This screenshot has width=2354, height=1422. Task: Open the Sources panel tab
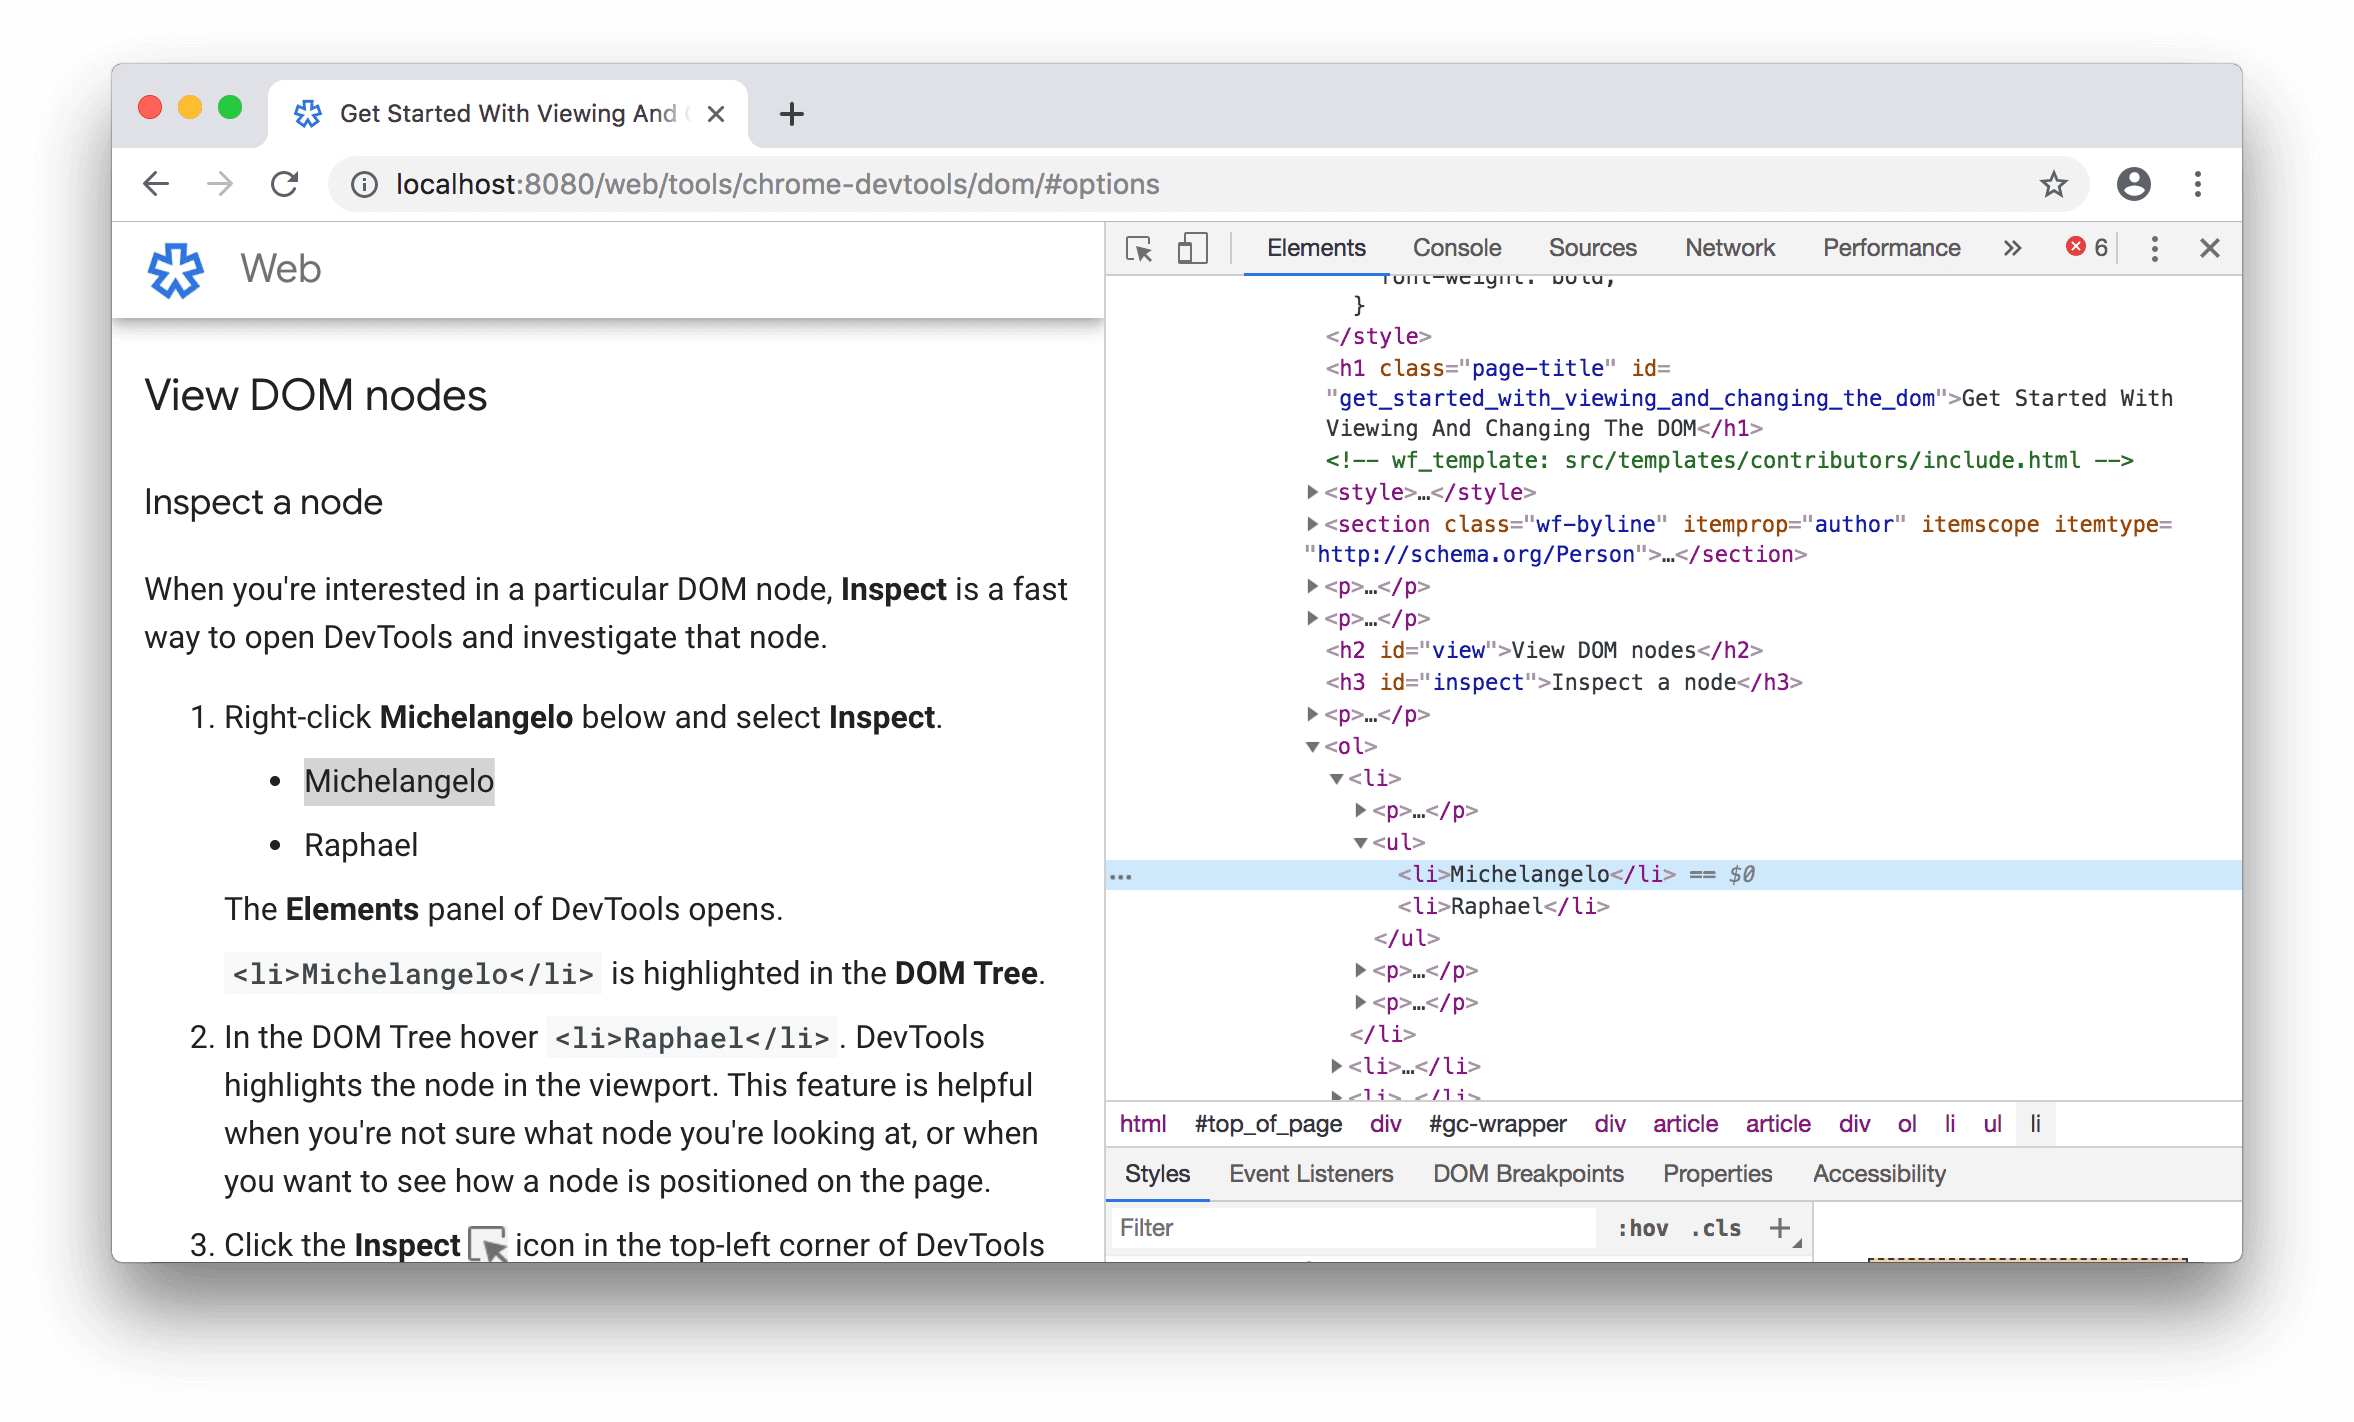click(x=1589, y=247)
